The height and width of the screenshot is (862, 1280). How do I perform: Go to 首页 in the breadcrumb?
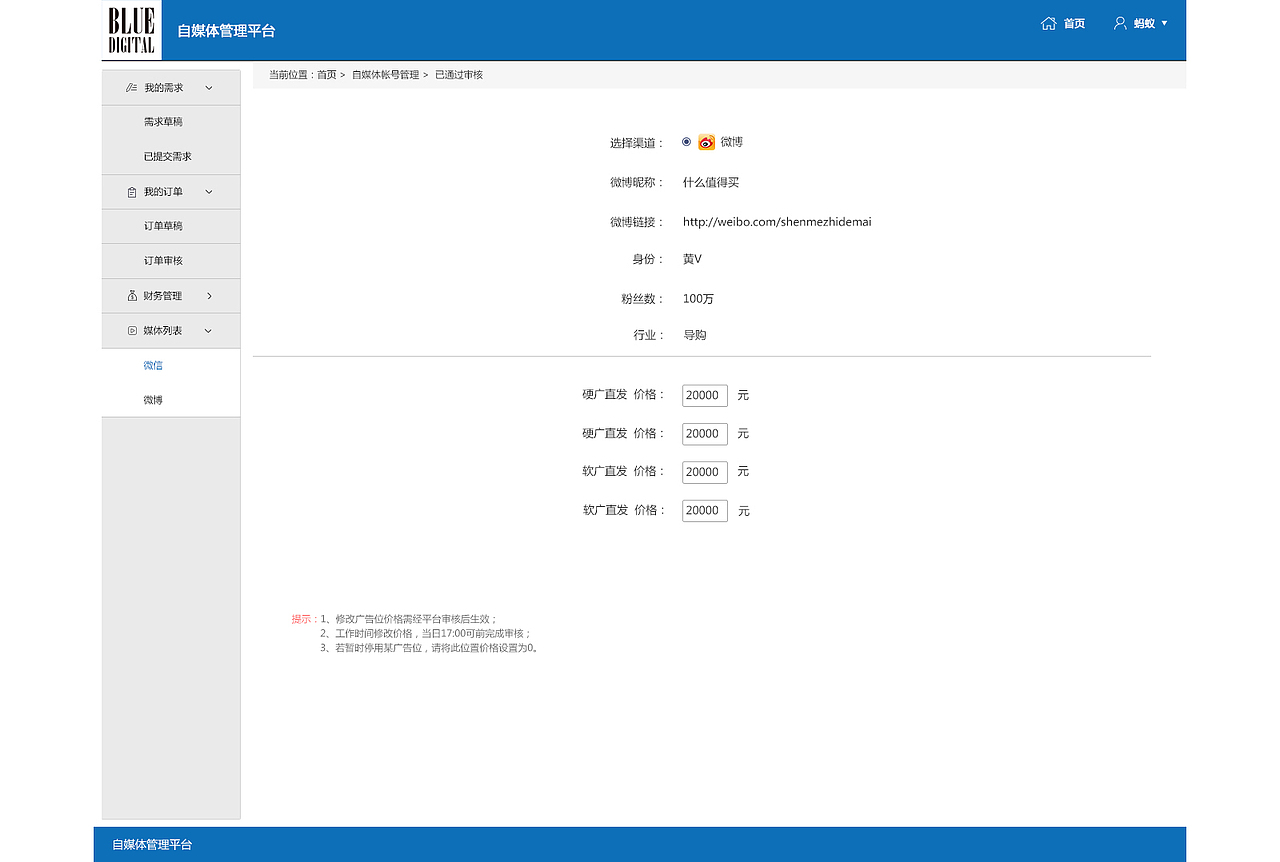point(327,75)
